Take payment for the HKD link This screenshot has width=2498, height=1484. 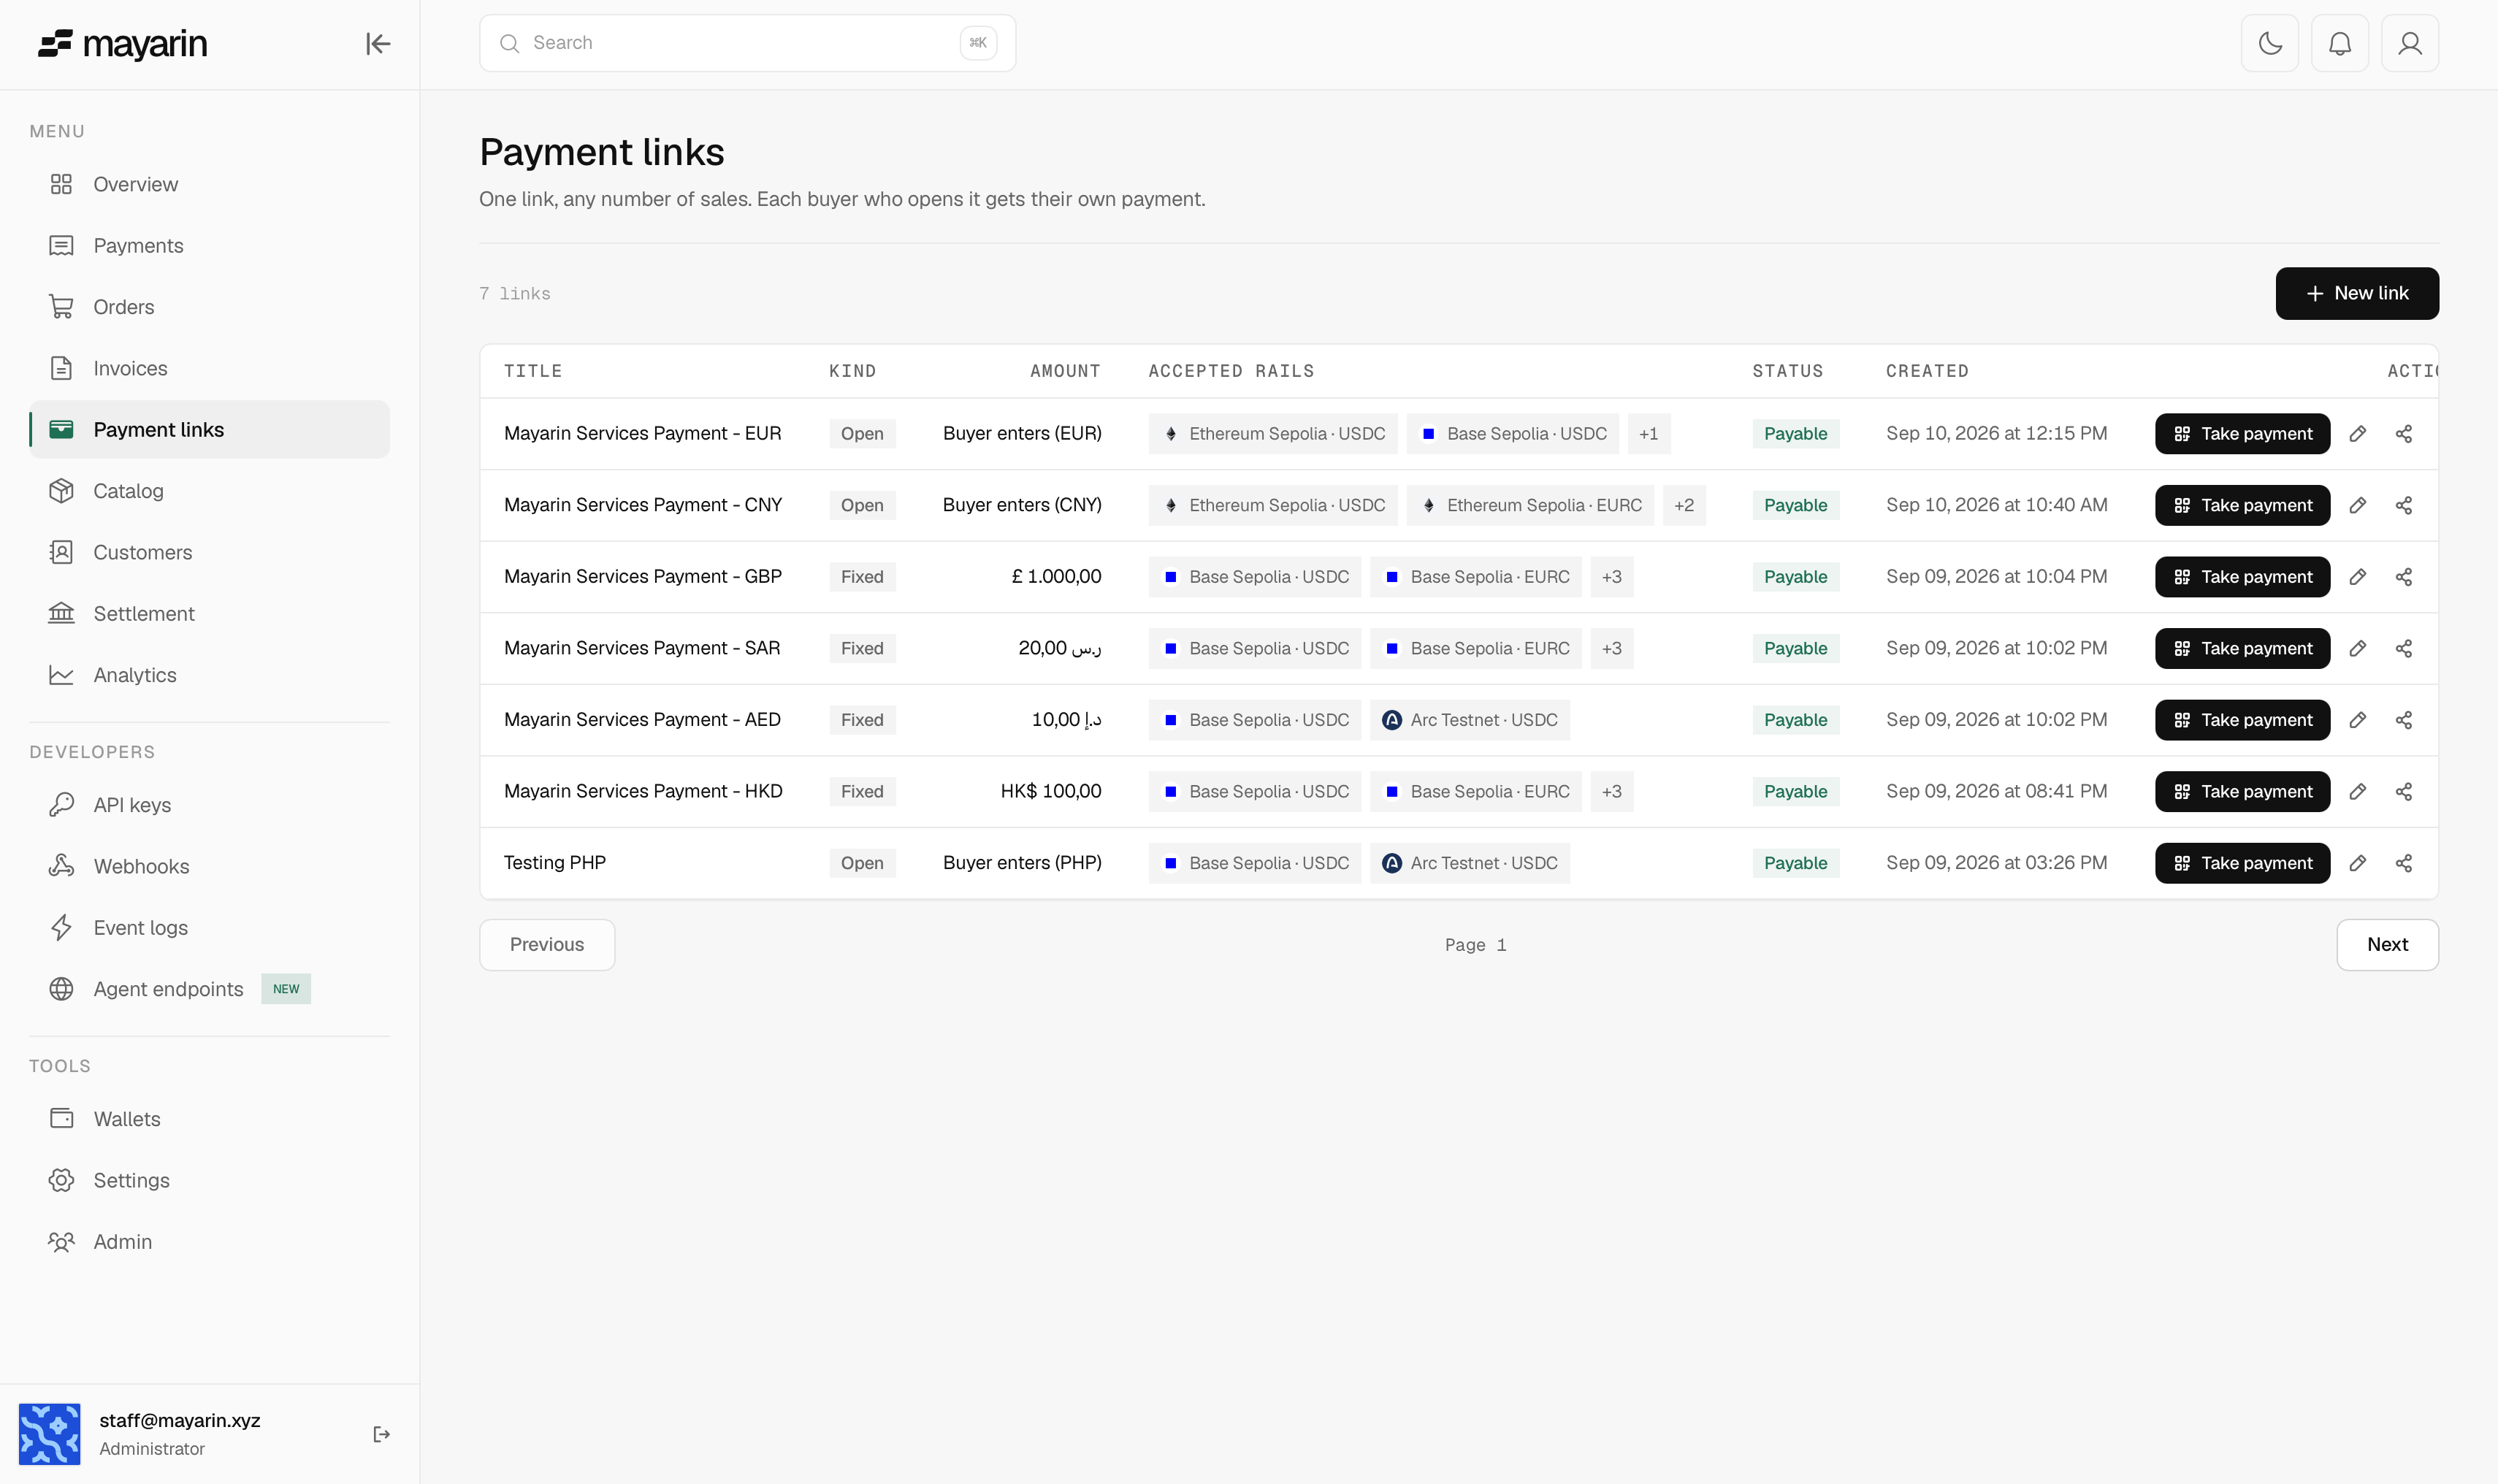tap(2242, 791)
